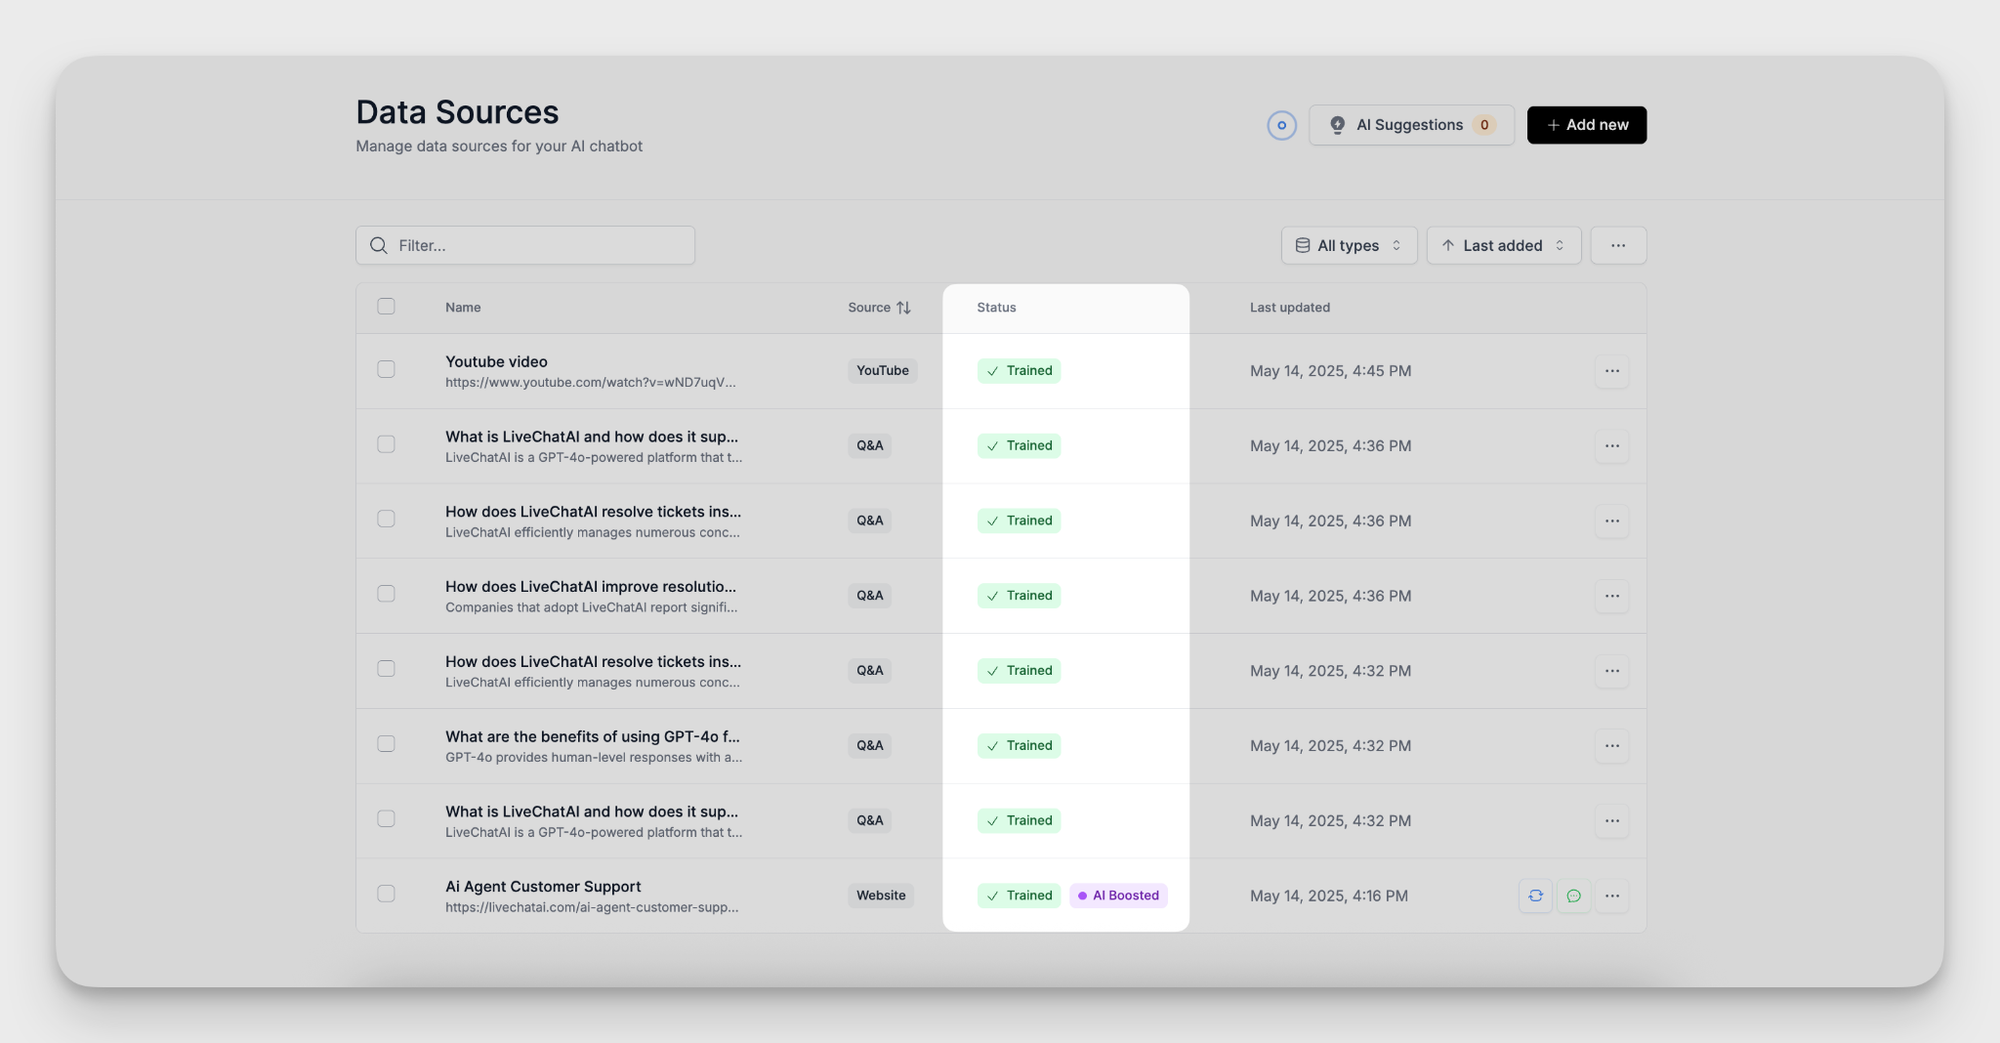Viewport: 2000px width, 1043px height.
Task: Click the Name column header
Action: [x=463, y=307]
